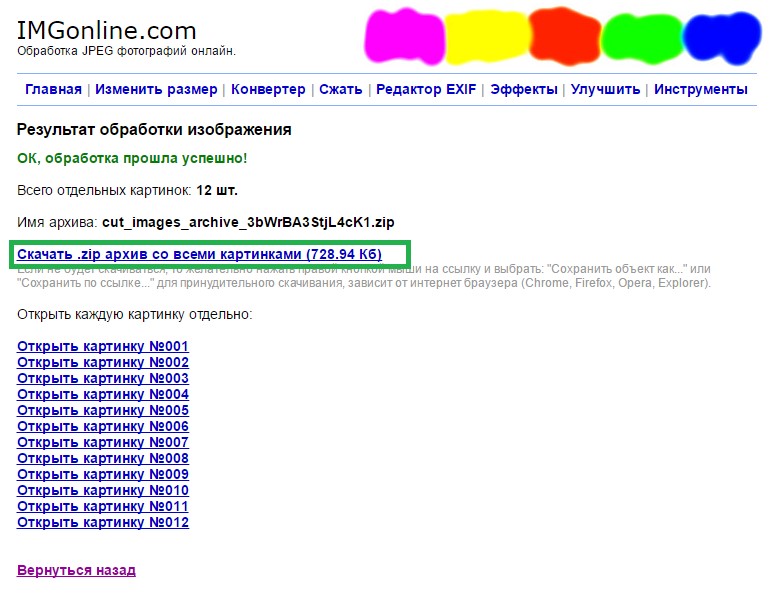The width and height of the screenshot is (771, 594).
Task: Click the red color blob in header
Action: click(564, 35)
